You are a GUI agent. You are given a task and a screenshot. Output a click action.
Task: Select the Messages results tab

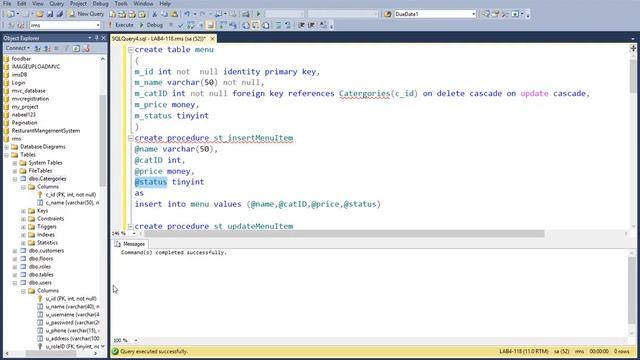[x=130, y=244]
